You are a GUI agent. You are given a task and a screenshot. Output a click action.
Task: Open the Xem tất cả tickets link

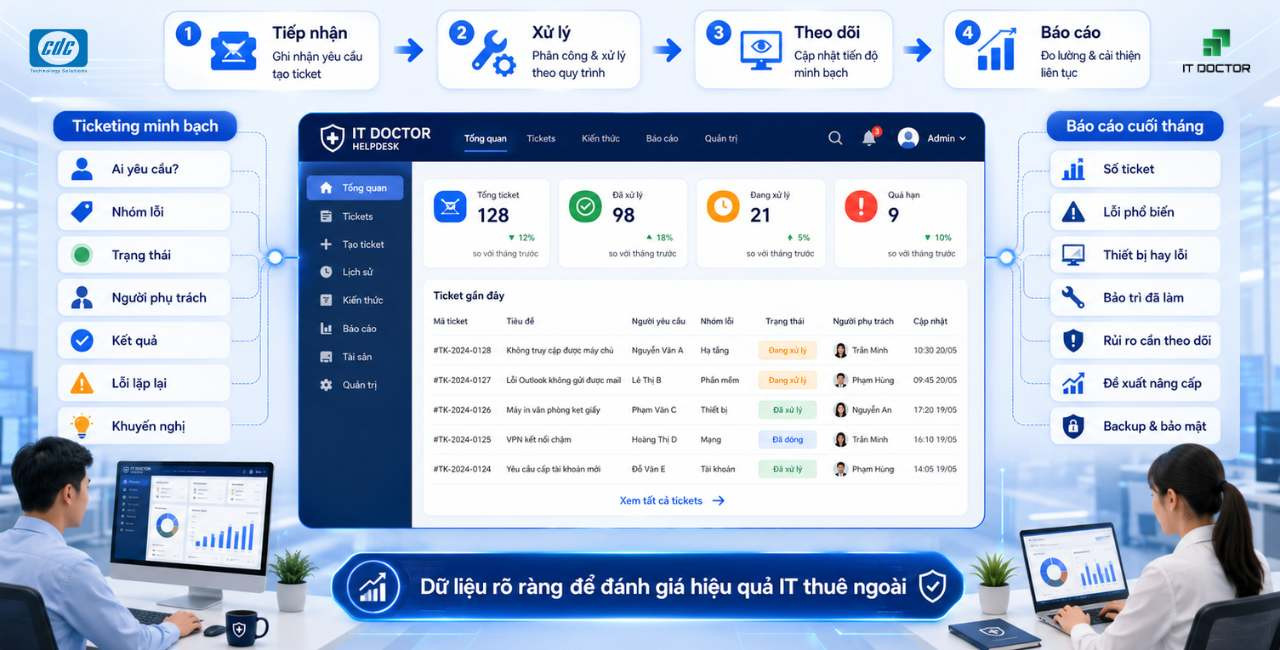click(672, 500)
